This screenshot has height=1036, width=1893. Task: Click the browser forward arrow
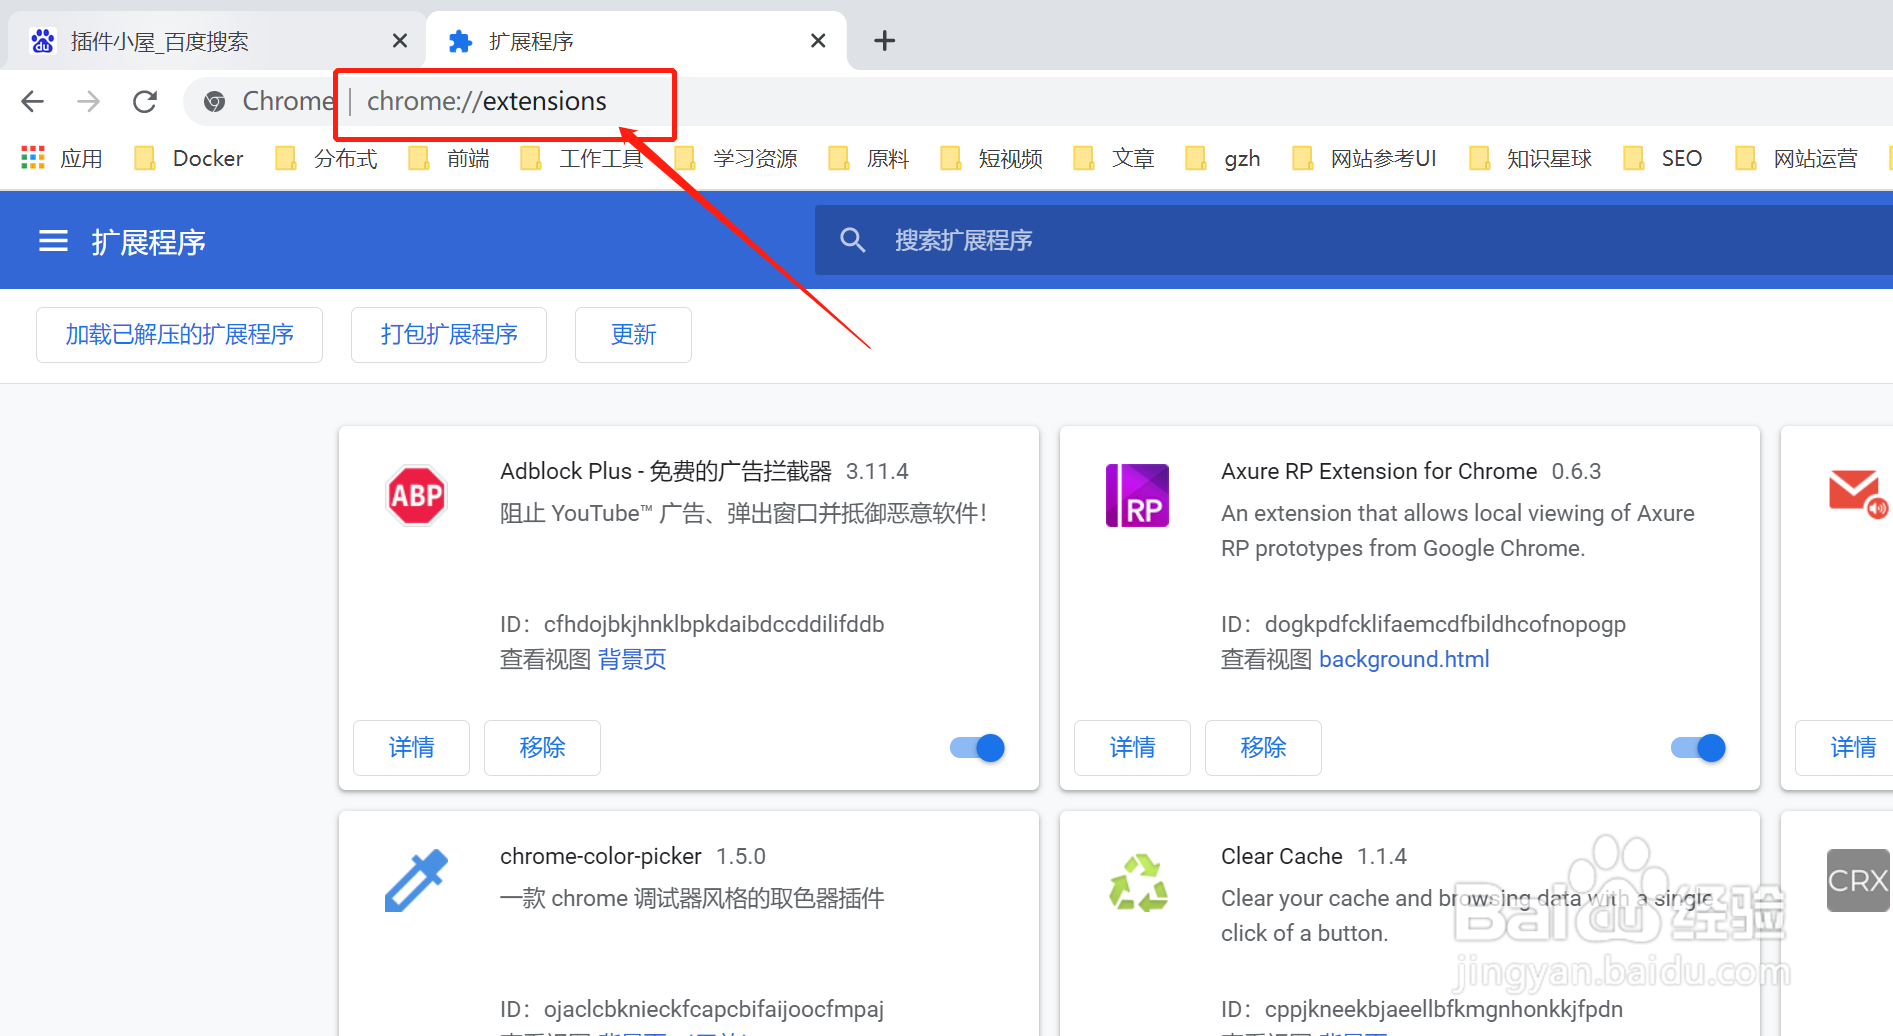click(x=89, y=101)
